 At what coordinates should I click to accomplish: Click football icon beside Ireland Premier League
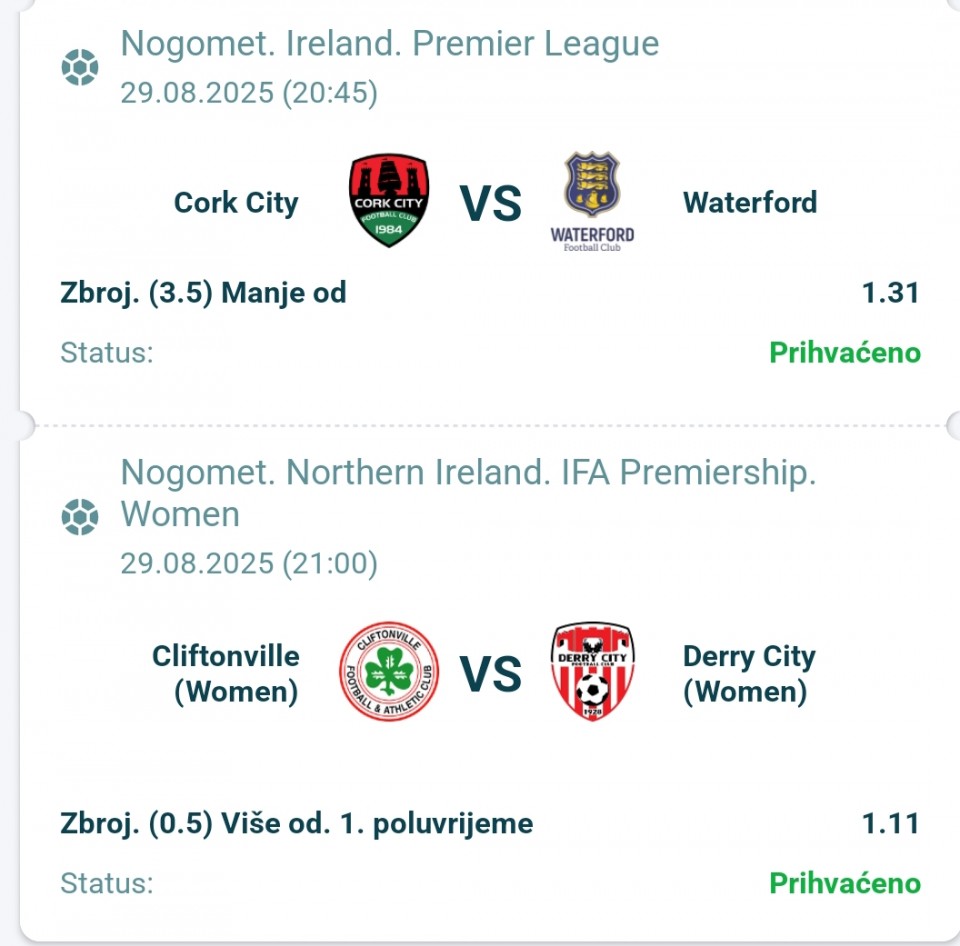coord(80,67)
